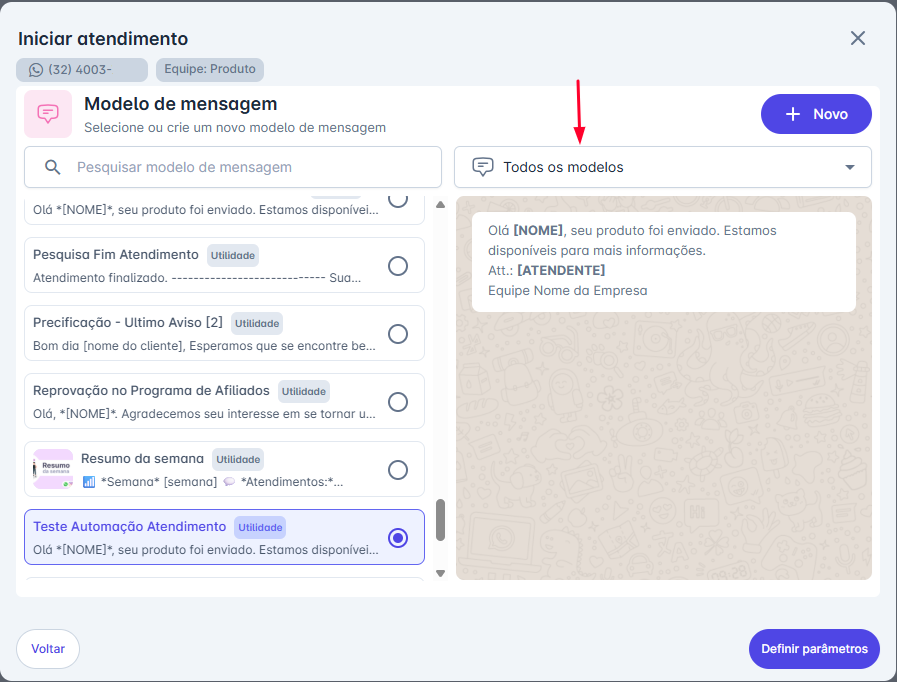Click the Equipe: Produto tag

pos(210,70)
